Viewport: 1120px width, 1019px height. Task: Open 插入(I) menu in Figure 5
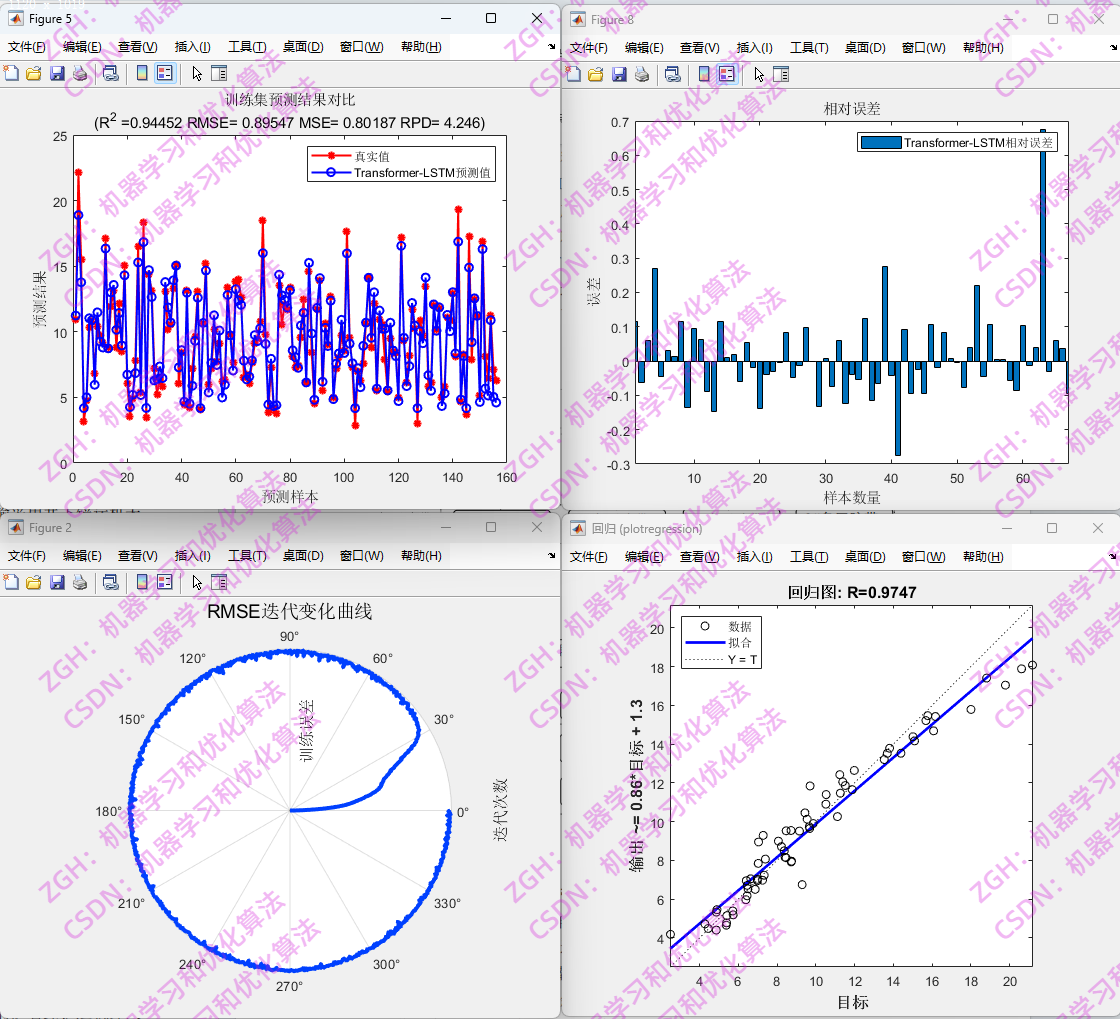192,46
